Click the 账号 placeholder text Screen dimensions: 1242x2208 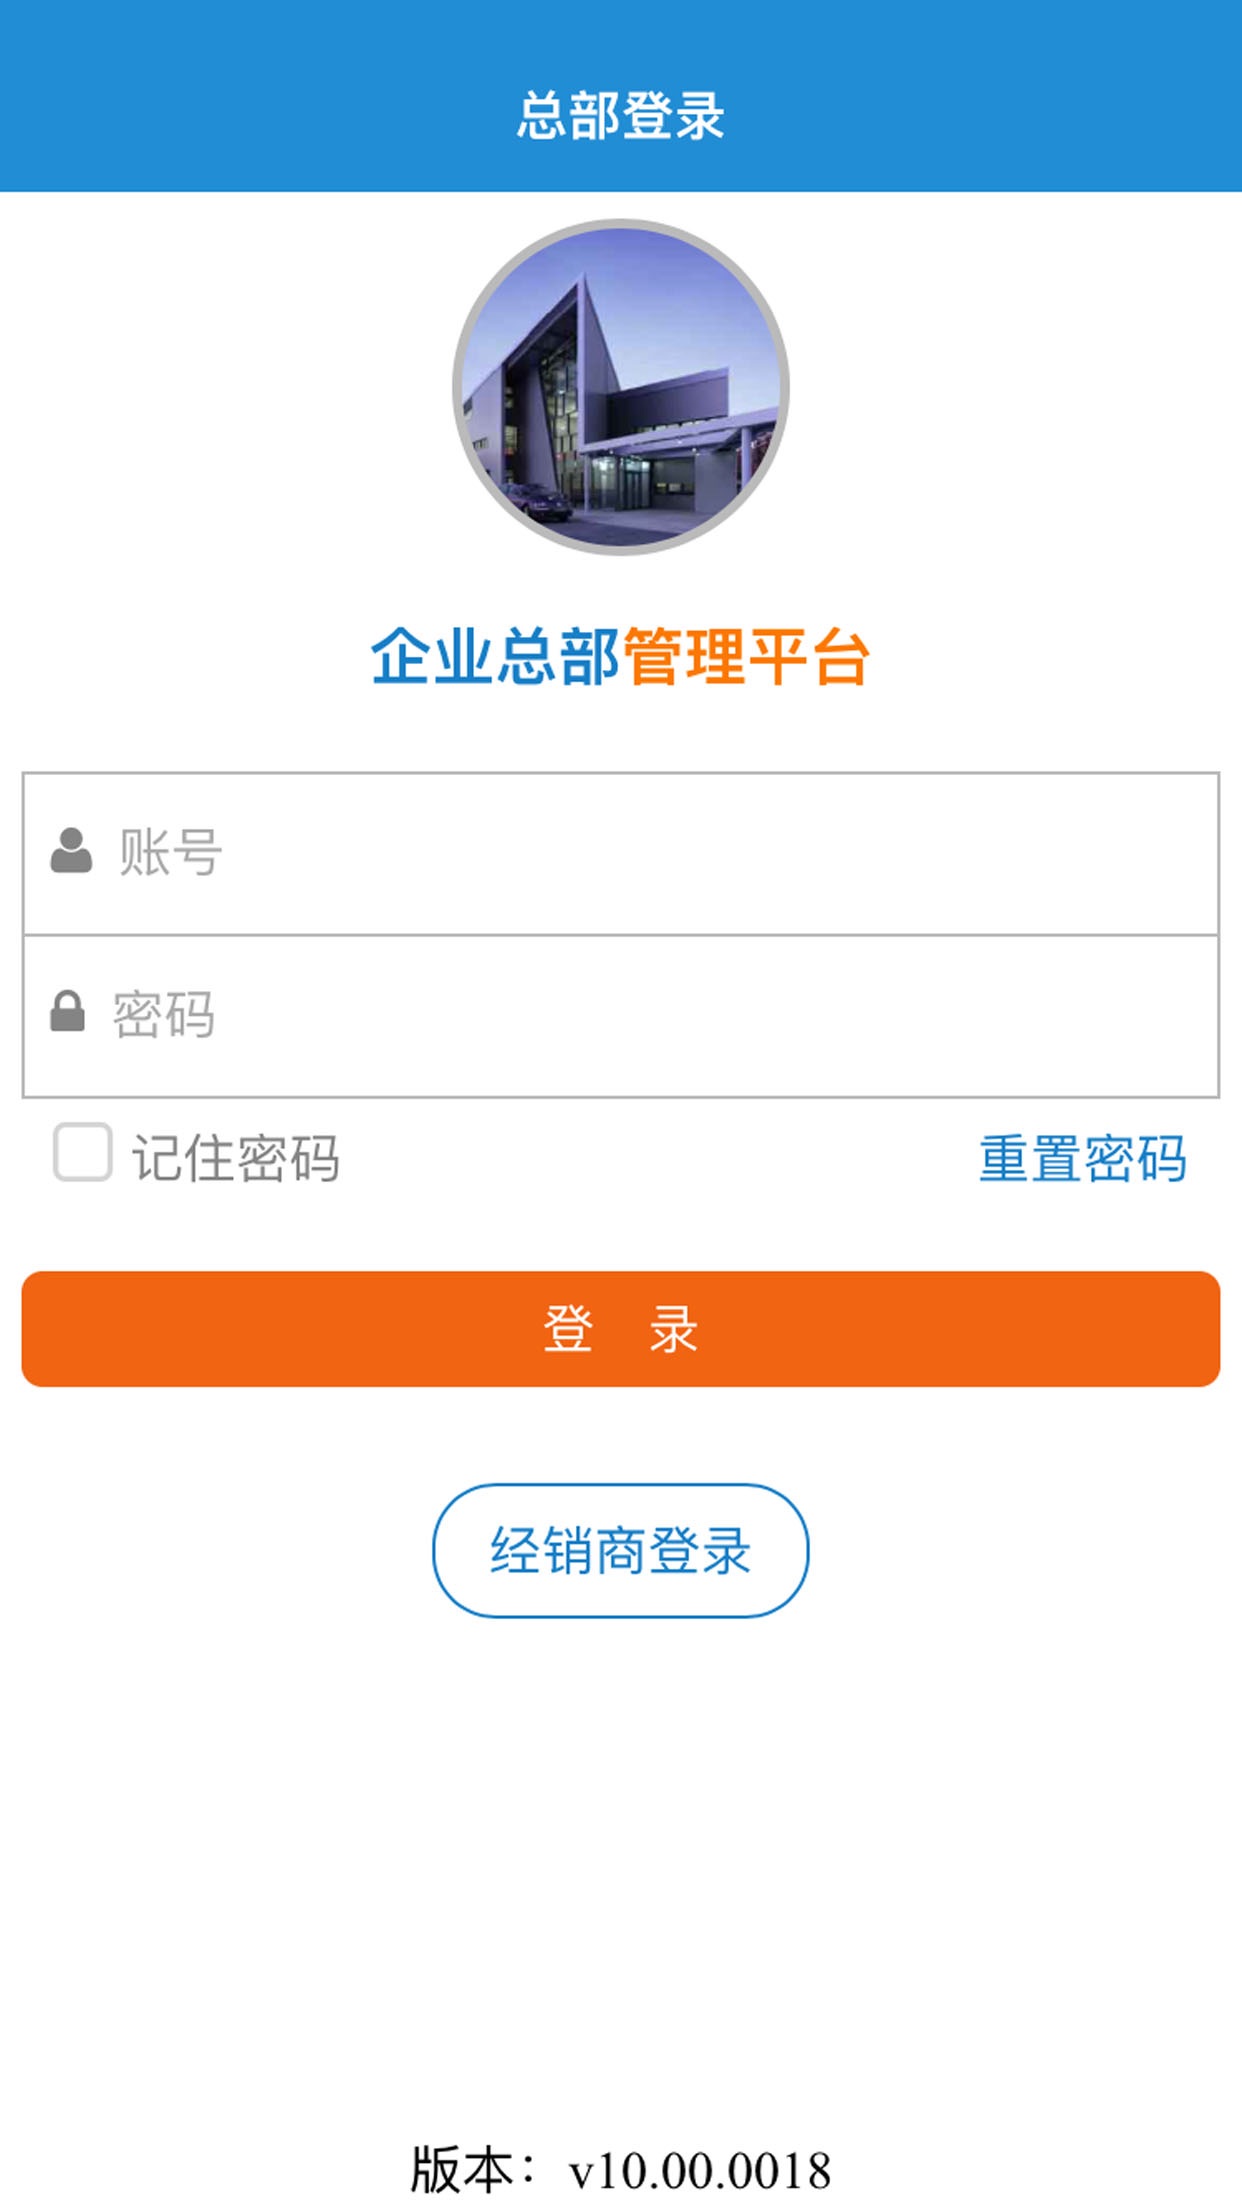[170, 853]
